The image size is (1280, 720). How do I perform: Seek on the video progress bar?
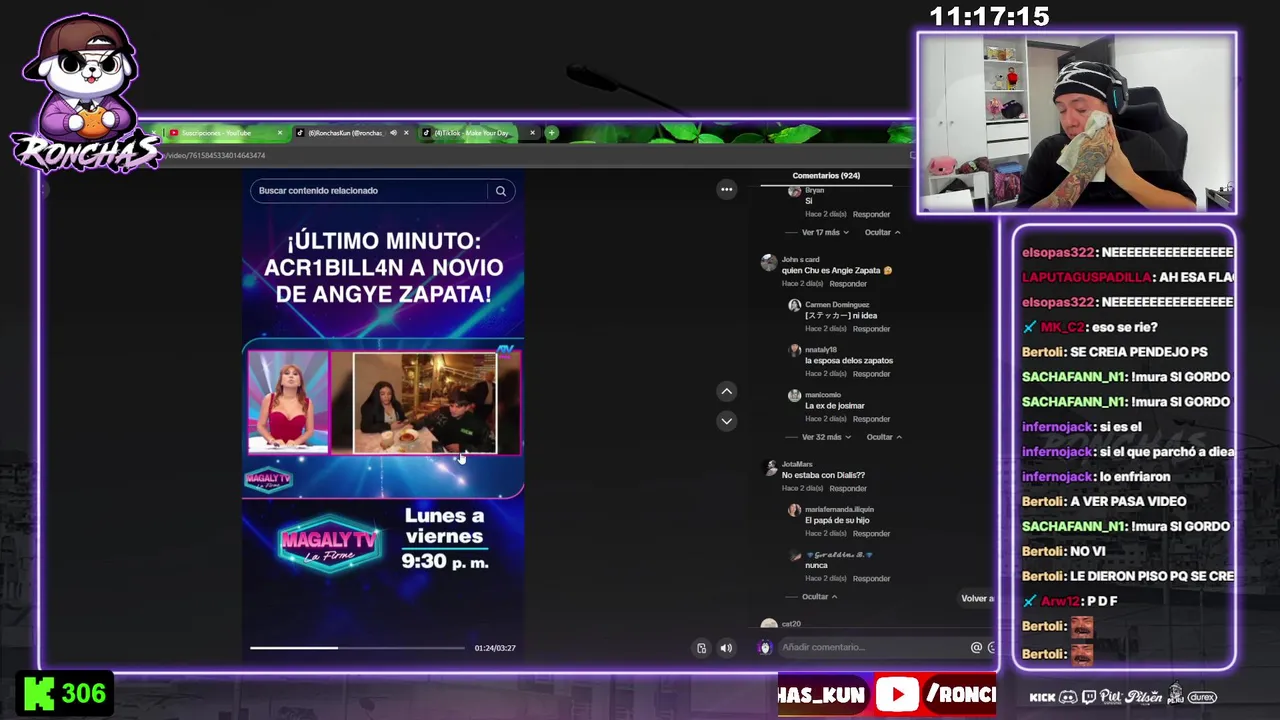[x=357, y=648]
